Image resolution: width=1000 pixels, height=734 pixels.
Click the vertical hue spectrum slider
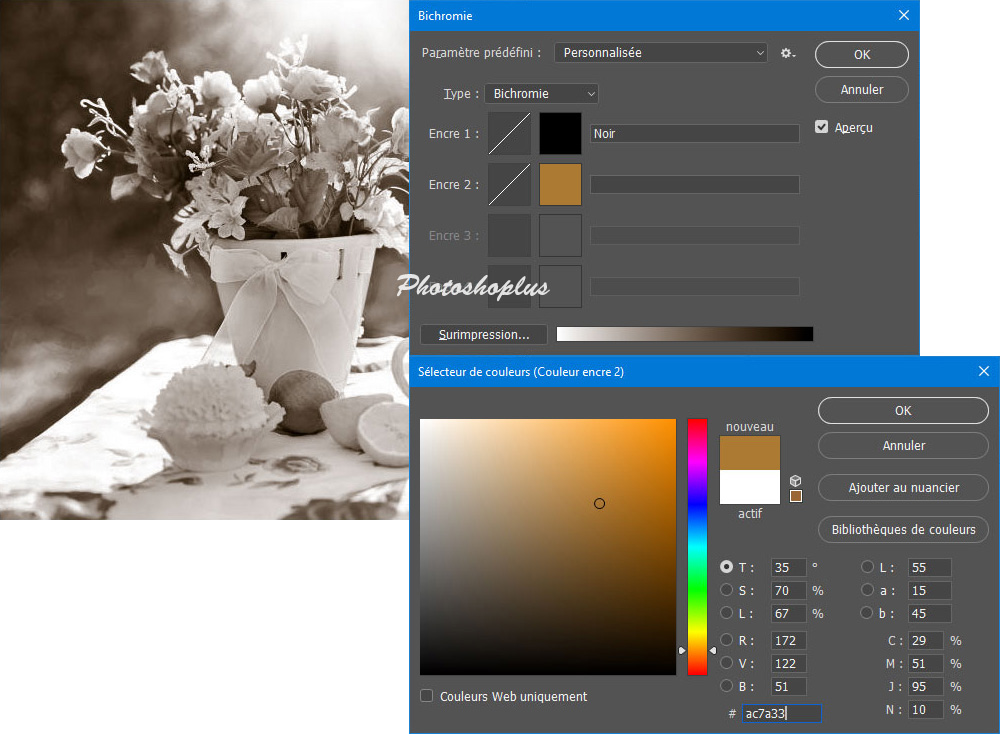click(697, 546)
